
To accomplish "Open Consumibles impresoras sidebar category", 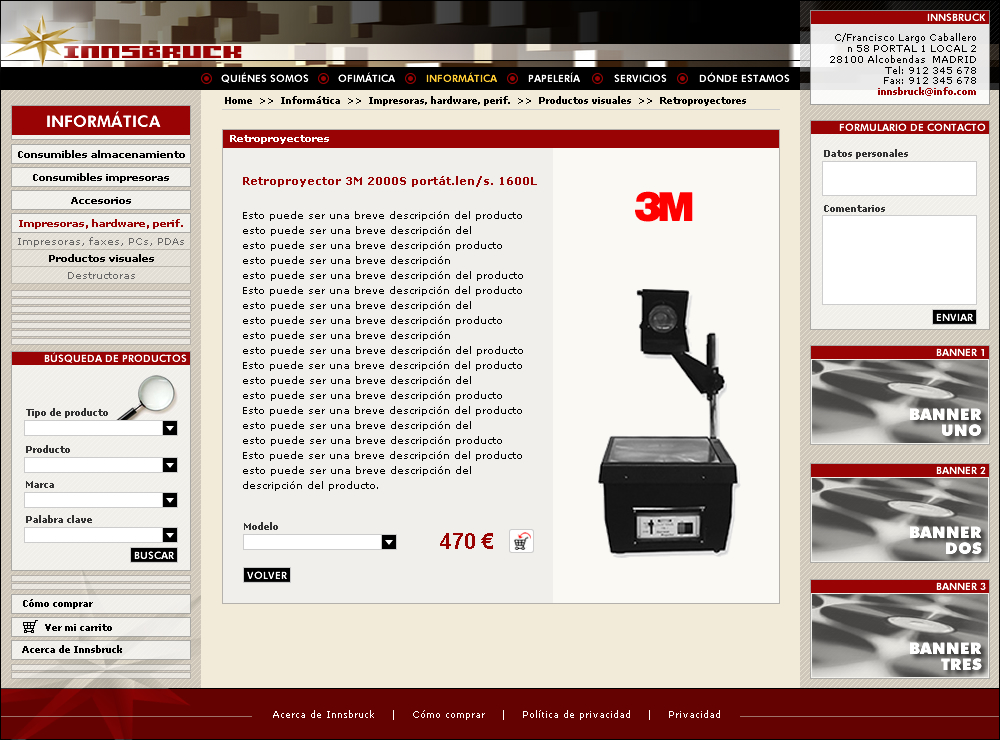I will tap(101, 177).
